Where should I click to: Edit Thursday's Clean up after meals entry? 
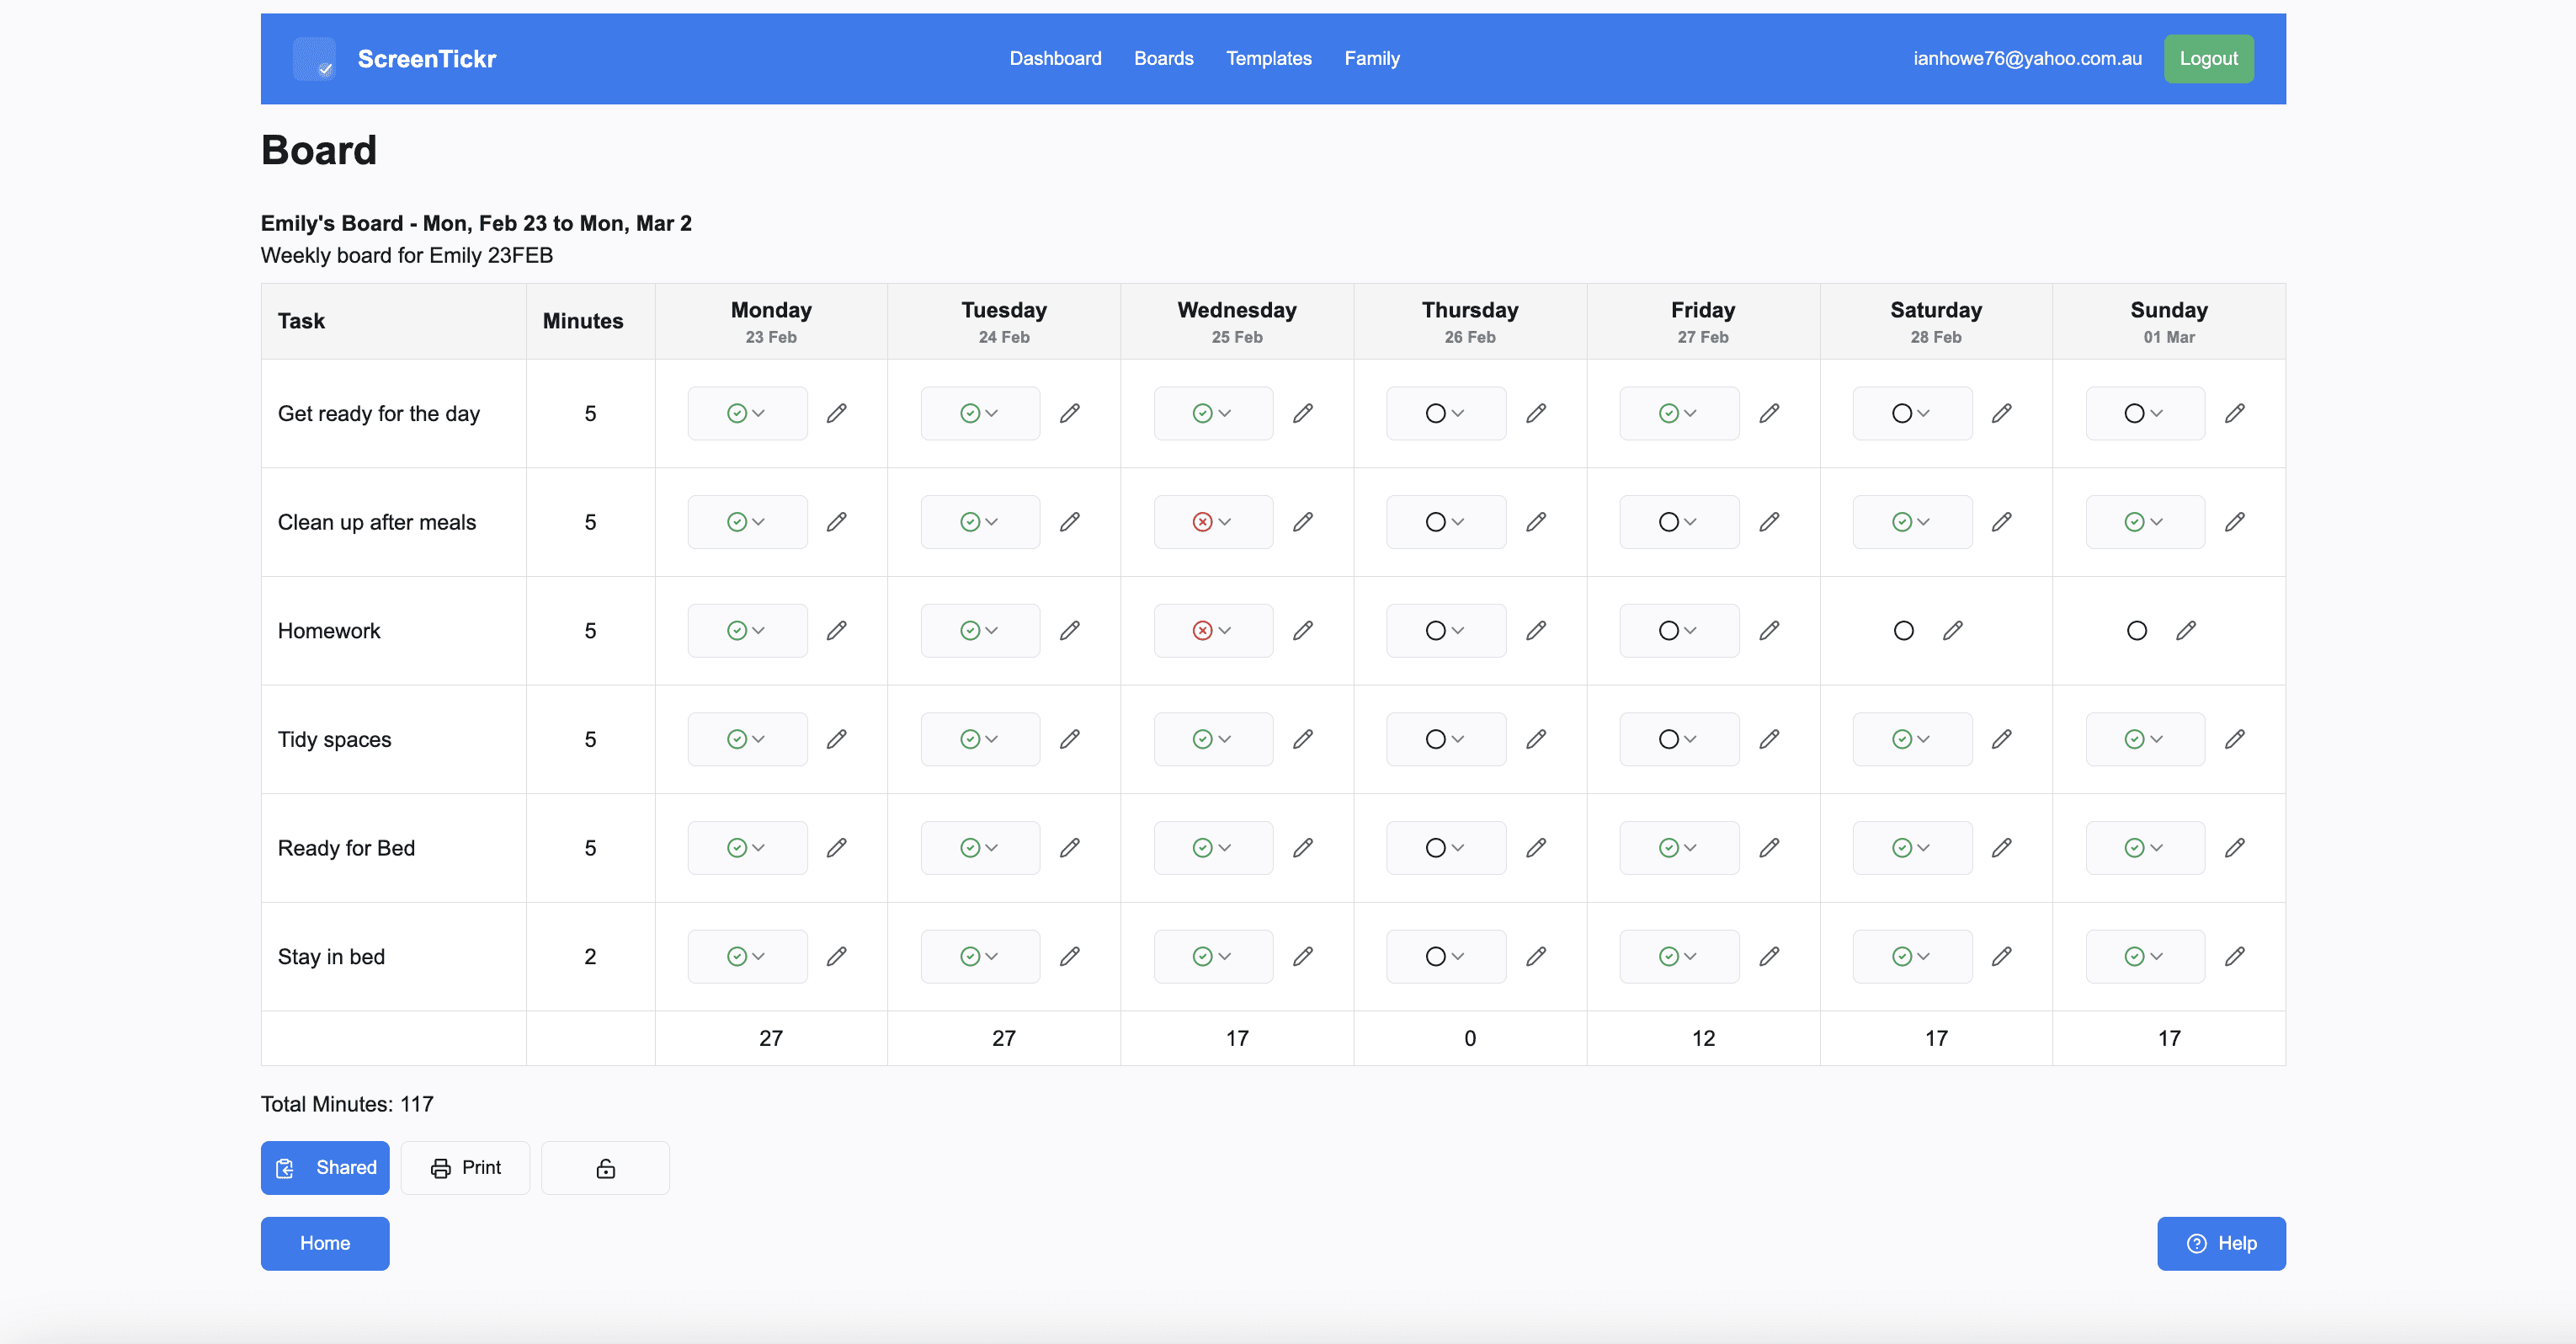[1536, 522]
